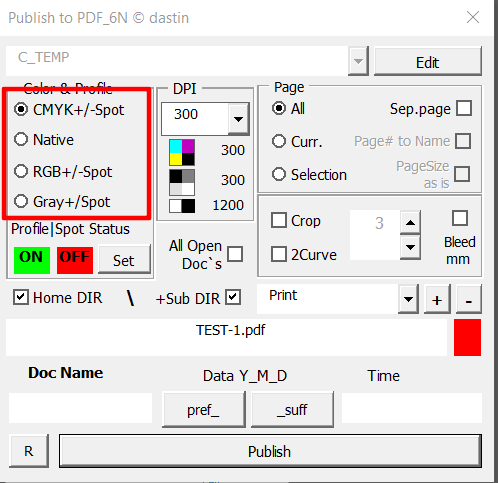Click the grayscale swatch icon

tap(182, 182)
